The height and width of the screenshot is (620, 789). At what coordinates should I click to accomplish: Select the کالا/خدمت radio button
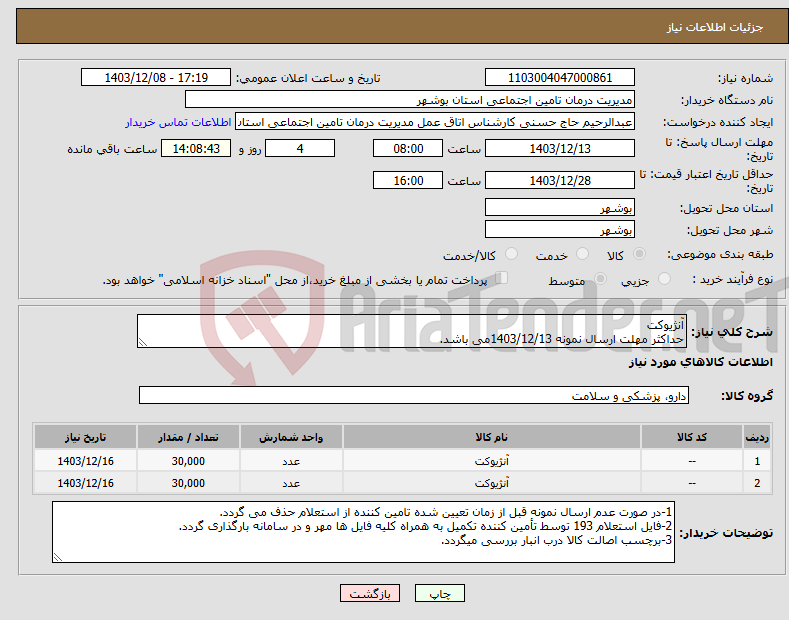tap(511, 254)
